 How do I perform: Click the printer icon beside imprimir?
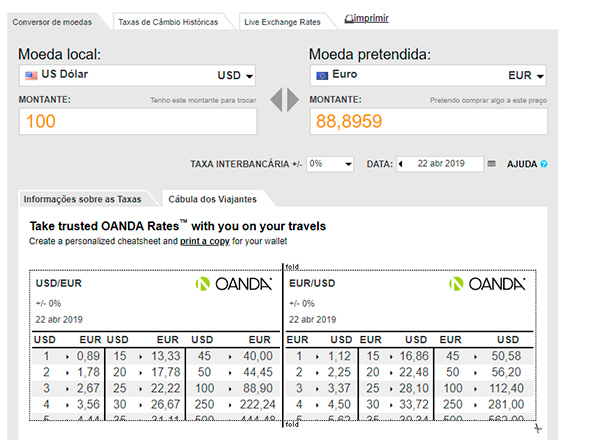[349, 18]
